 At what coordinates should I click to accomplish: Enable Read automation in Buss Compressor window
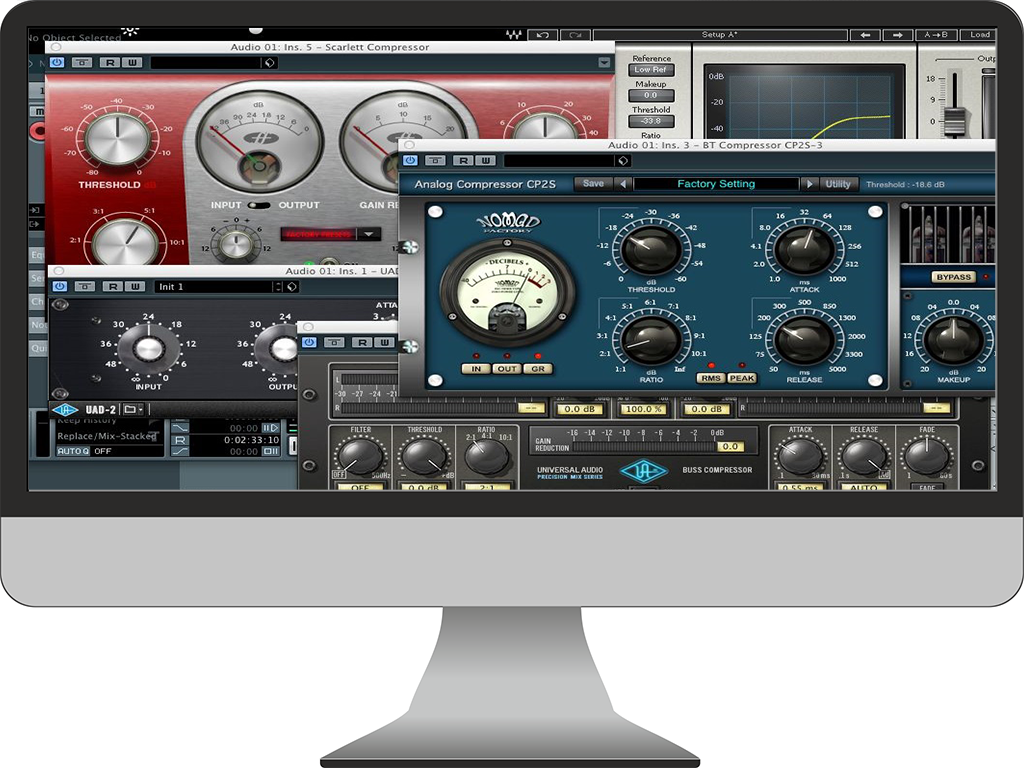(362, 342)
